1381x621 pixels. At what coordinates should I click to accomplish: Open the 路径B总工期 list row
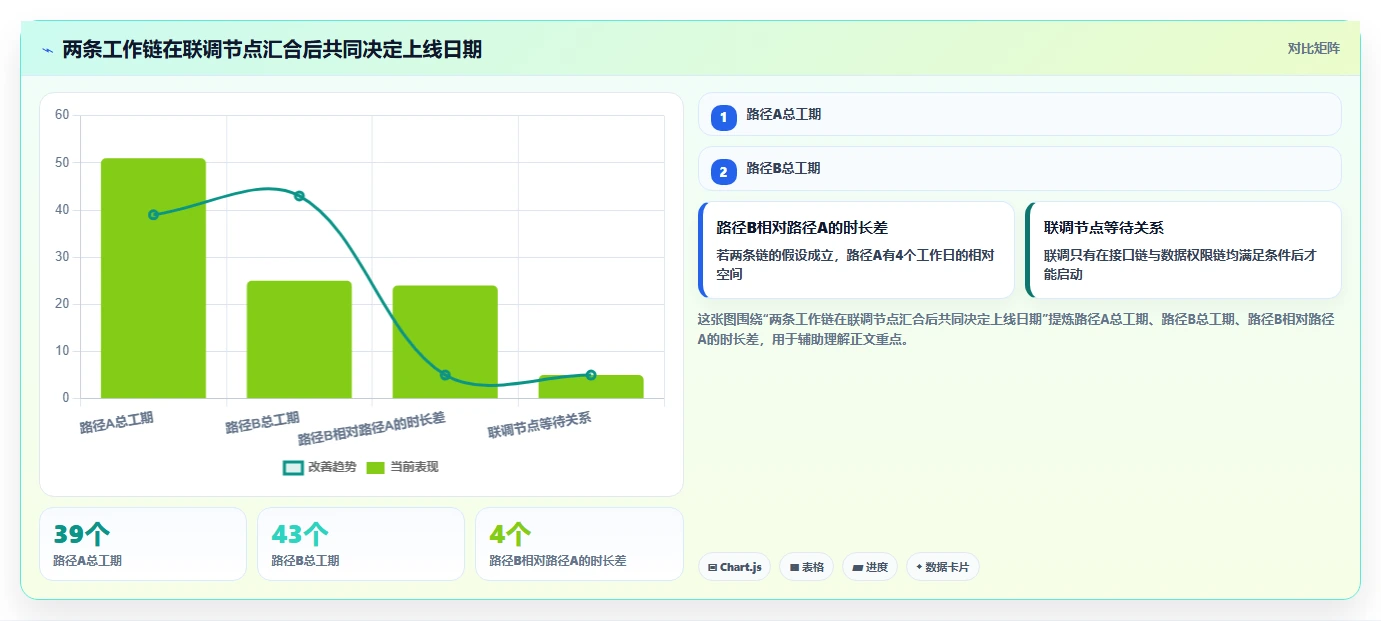(1019, 168)
